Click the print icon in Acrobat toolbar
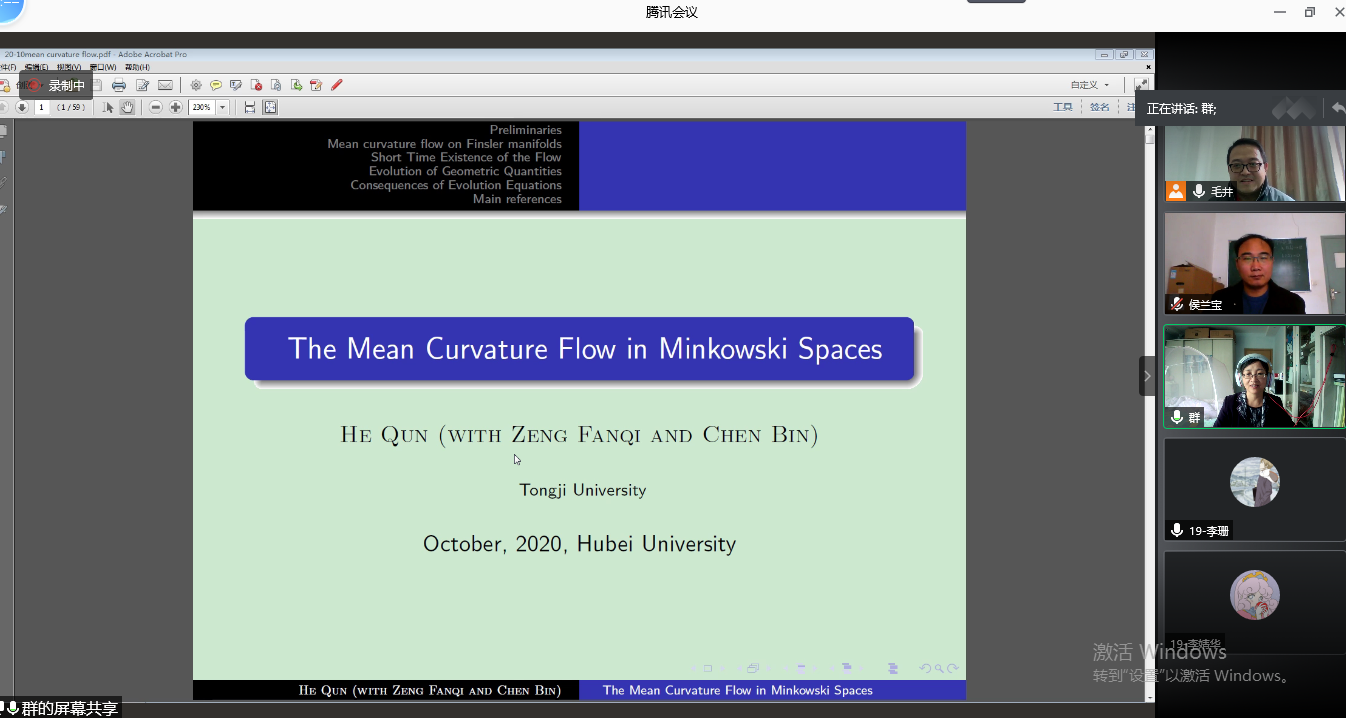Screen dimensions: 1346x718 click(x=119, y=85)
